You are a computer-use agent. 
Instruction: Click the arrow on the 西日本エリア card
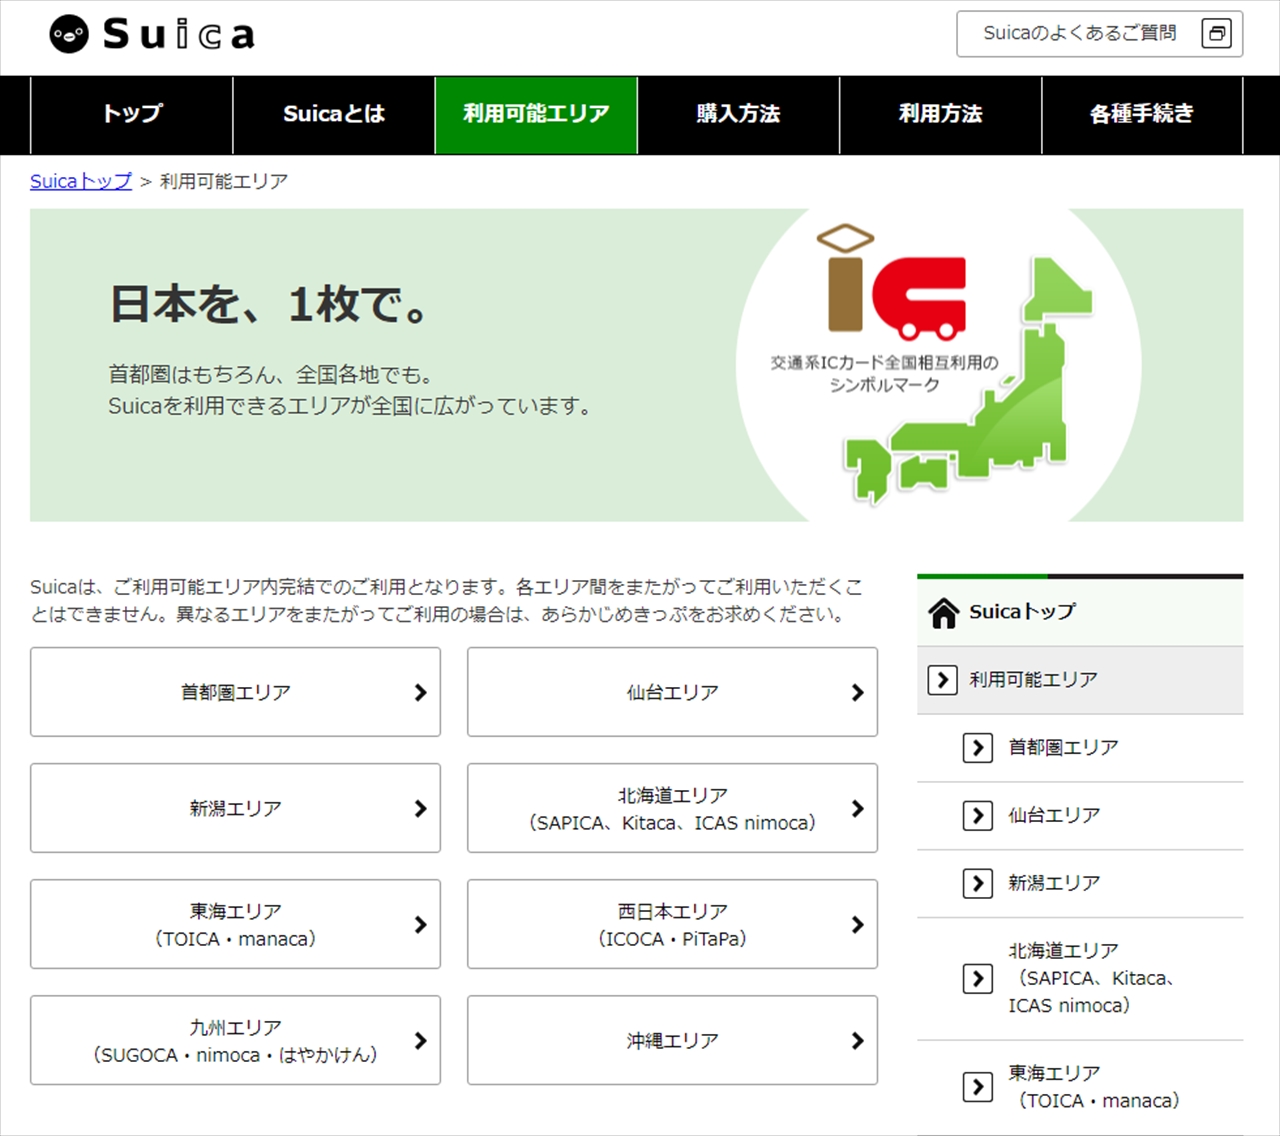[857, 924]
